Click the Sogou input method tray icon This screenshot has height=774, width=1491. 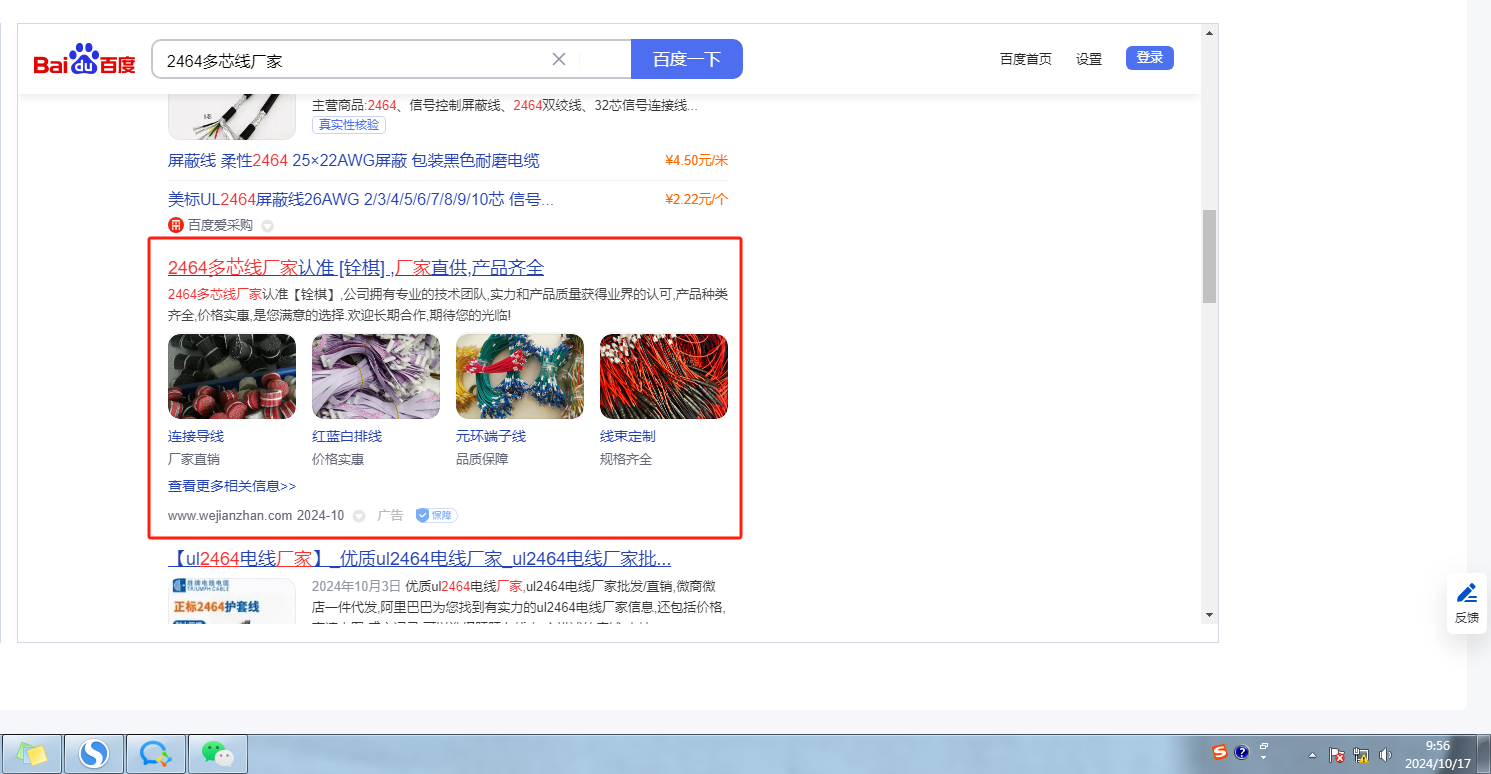[x=1220, y=752]
